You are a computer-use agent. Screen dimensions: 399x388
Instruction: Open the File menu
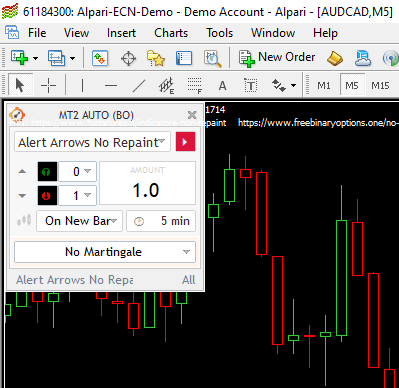click(x=37, y=33)
